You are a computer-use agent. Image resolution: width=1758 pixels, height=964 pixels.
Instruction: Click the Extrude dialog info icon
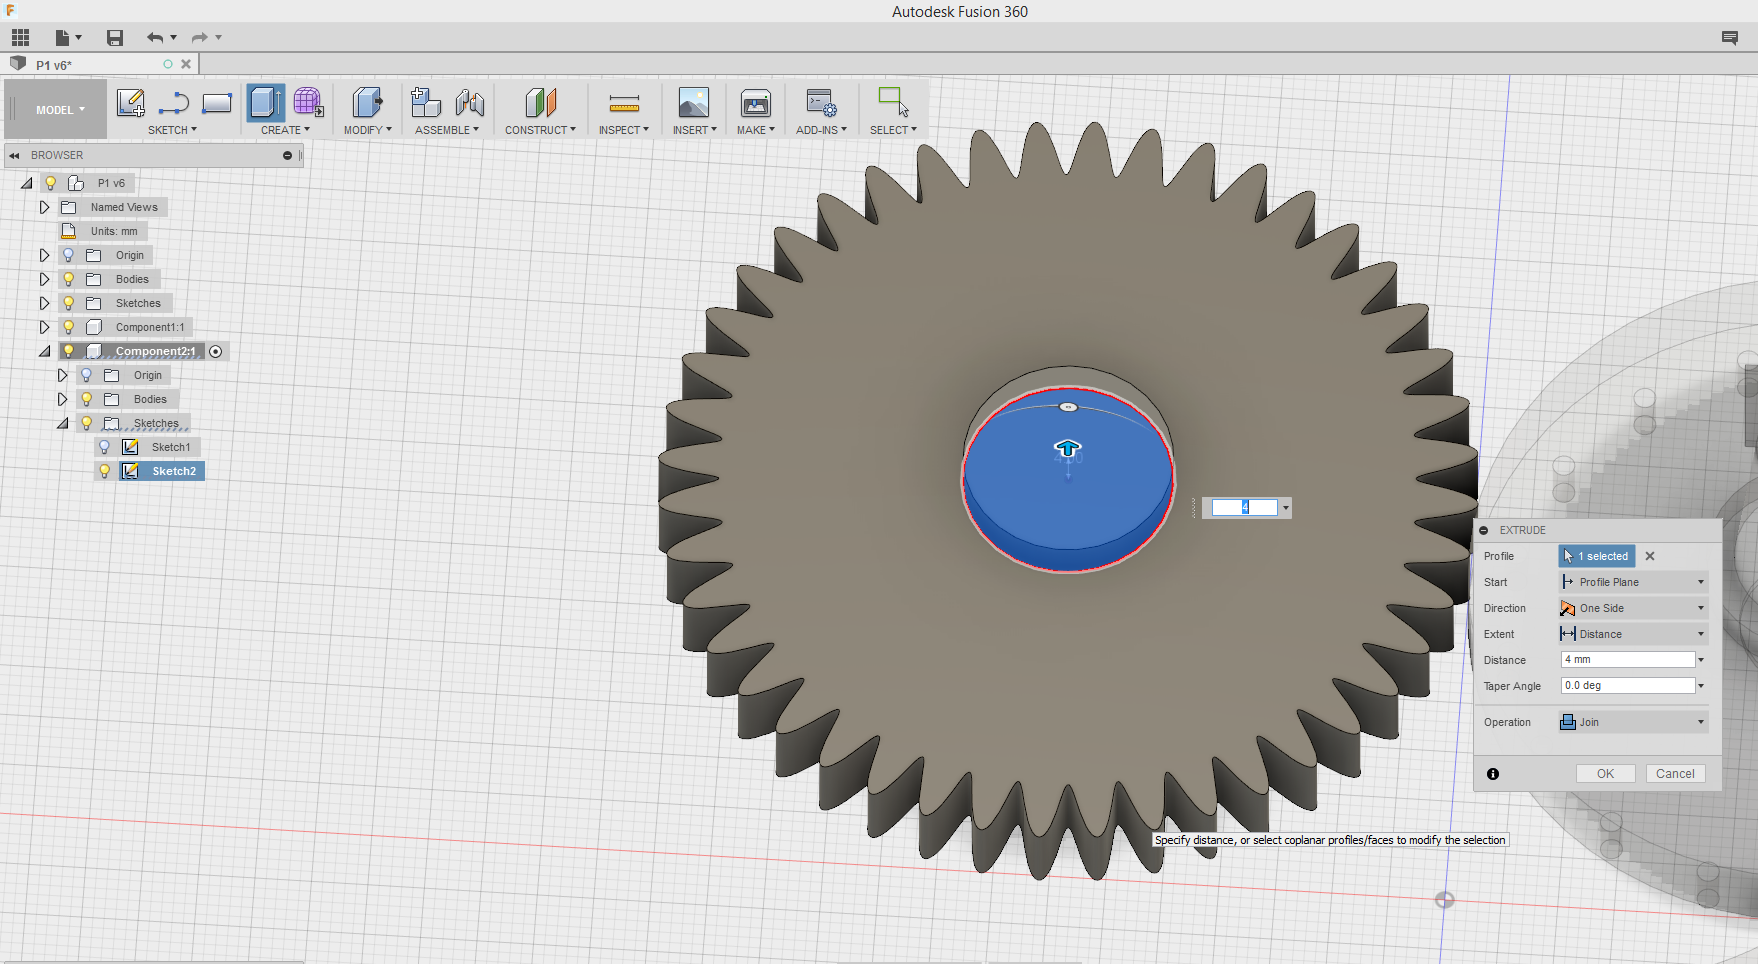(x=1493, y=774)
